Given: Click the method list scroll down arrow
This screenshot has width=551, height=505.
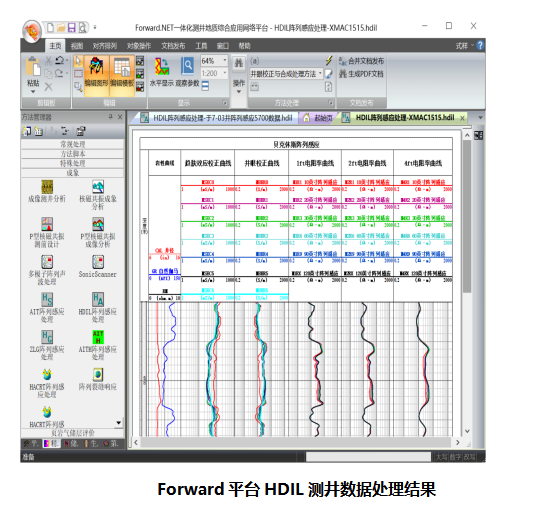Looking at the screenshot, I should coord(119,423).
